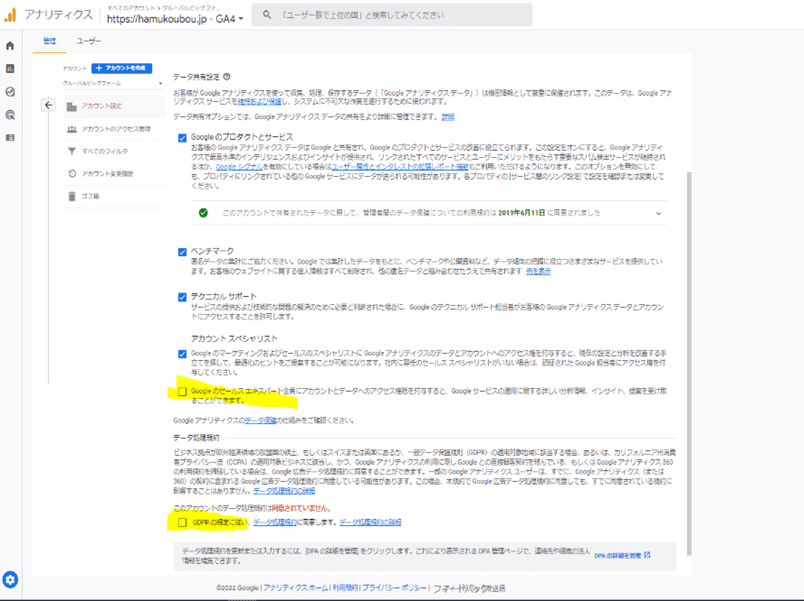Open the Advertising icon in sidebar

click(x=10, y=115)
